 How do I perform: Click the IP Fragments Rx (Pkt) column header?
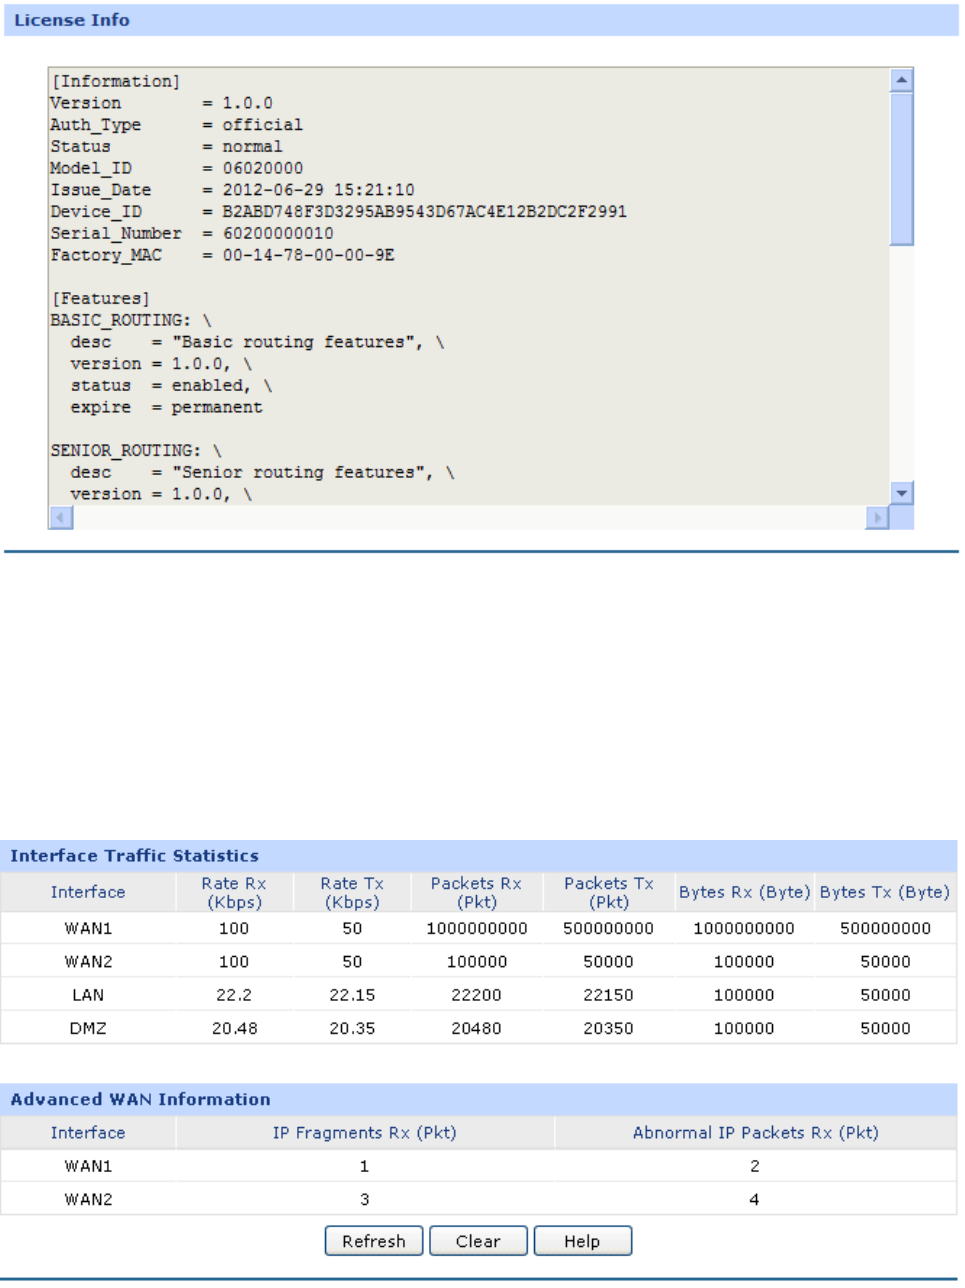pos(365,1133)
